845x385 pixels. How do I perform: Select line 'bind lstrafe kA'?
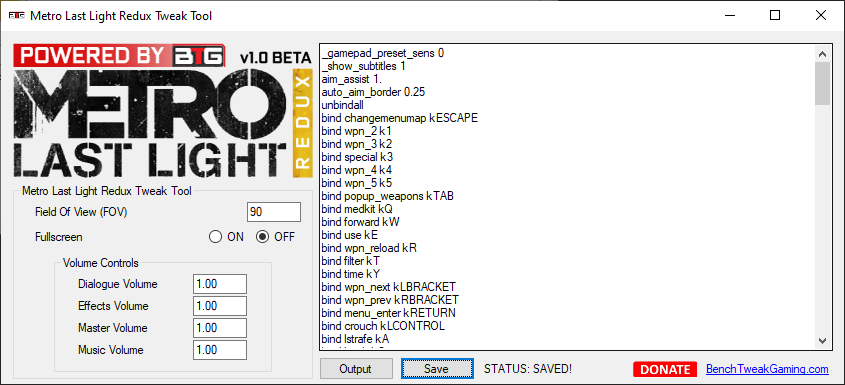pos(355,339)
